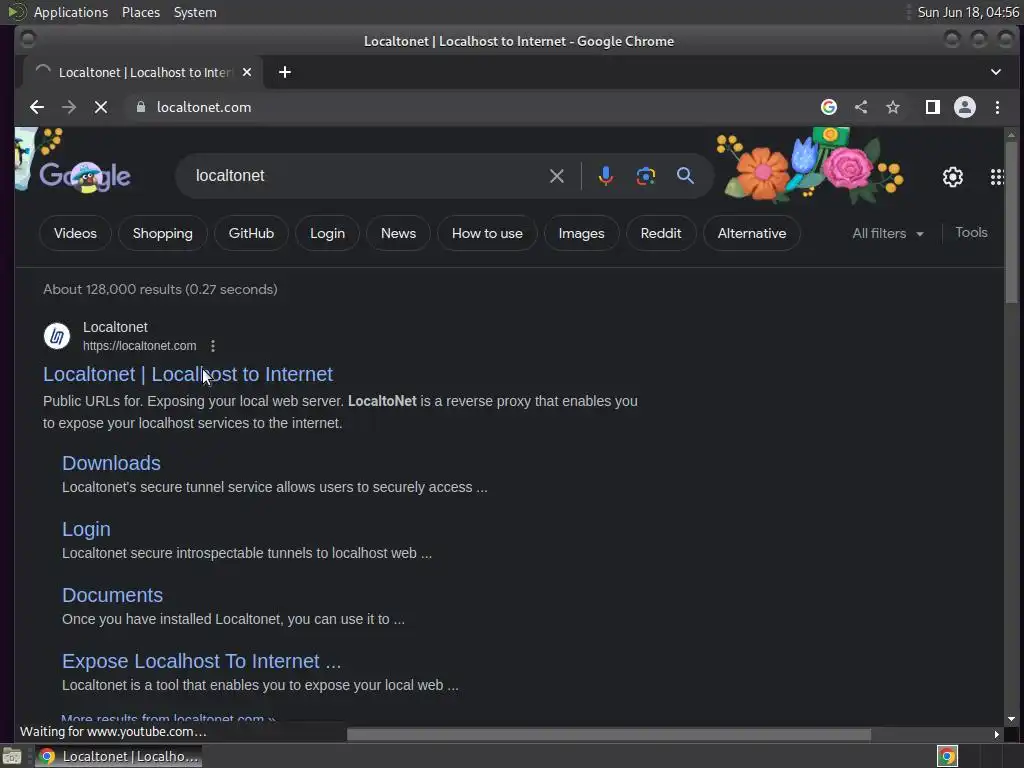The image size is (1024, 768).
Task: Open the Places menu
Action: pos(141,12)
